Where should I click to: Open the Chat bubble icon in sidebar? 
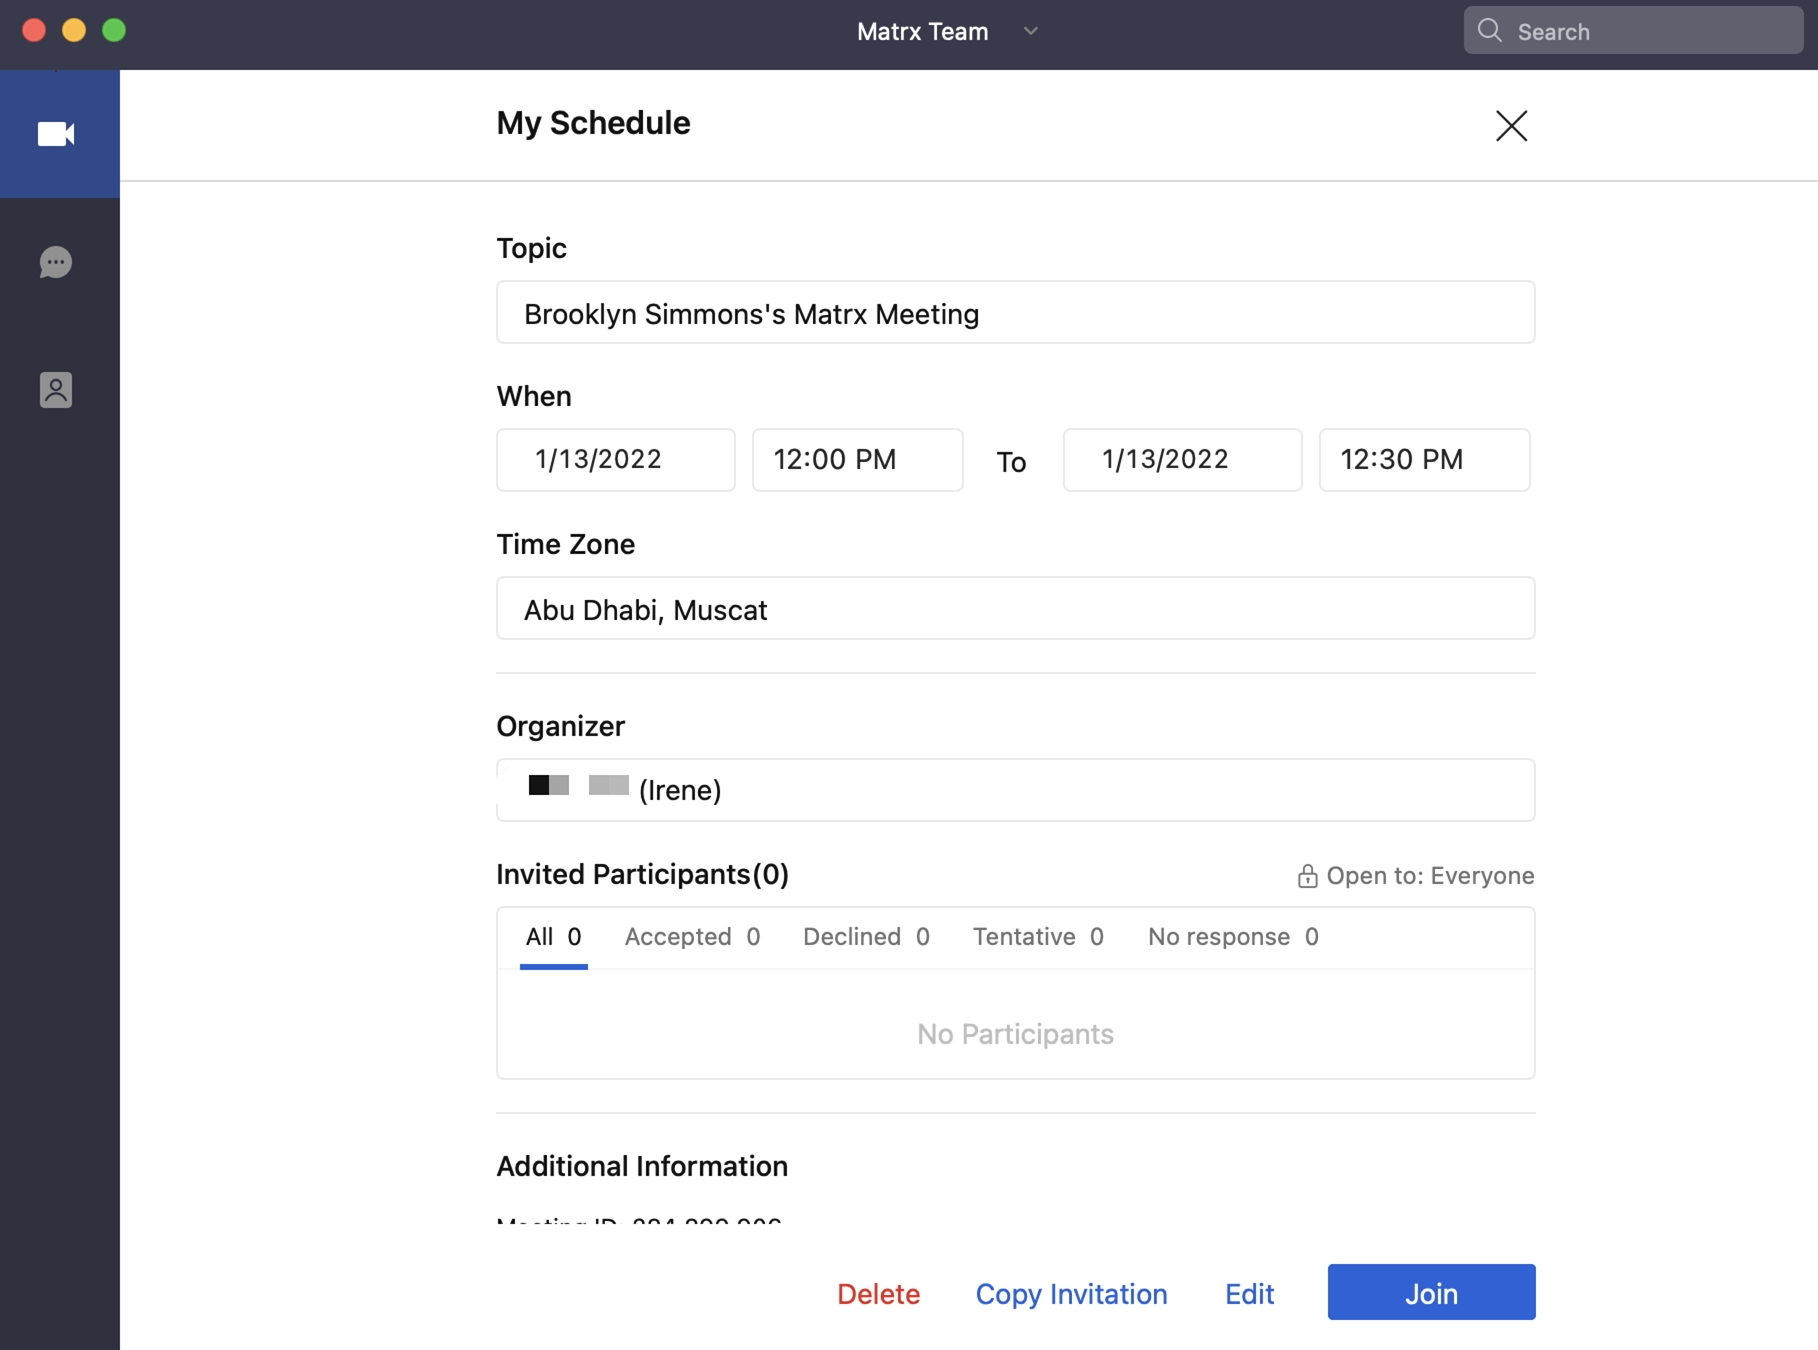pos(56,262)
